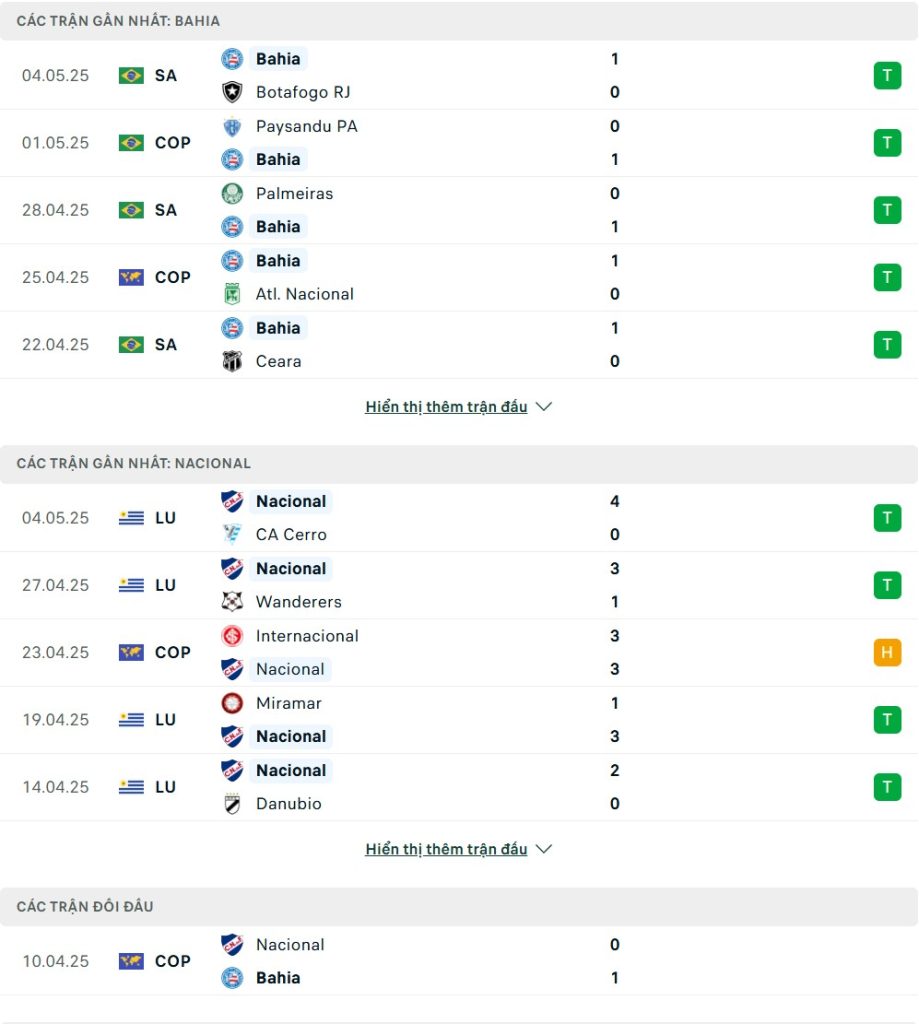Click the Miramar team crest
Image resolution: width=919 pixels, height=1024 pixels.
click(232, 703)
